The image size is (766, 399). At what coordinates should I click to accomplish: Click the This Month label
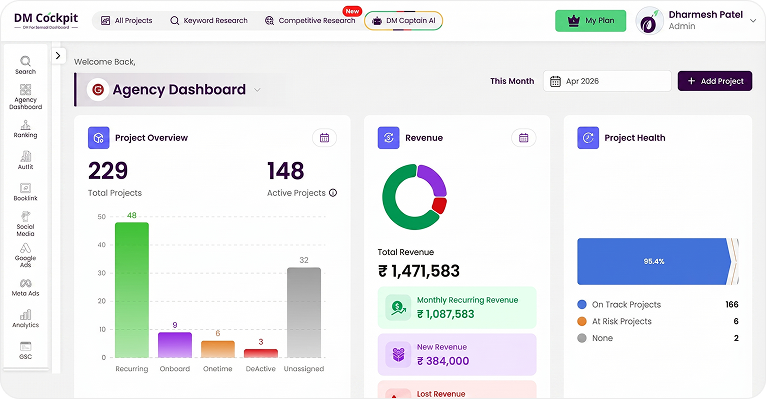coord(512,81)
